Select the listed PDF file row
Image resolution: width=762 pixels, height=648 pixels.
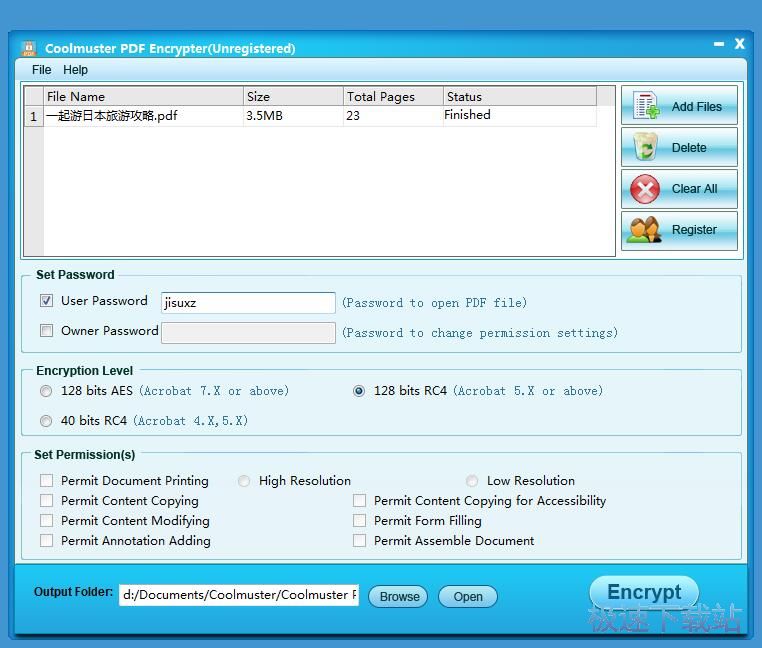tap(140, 116)
